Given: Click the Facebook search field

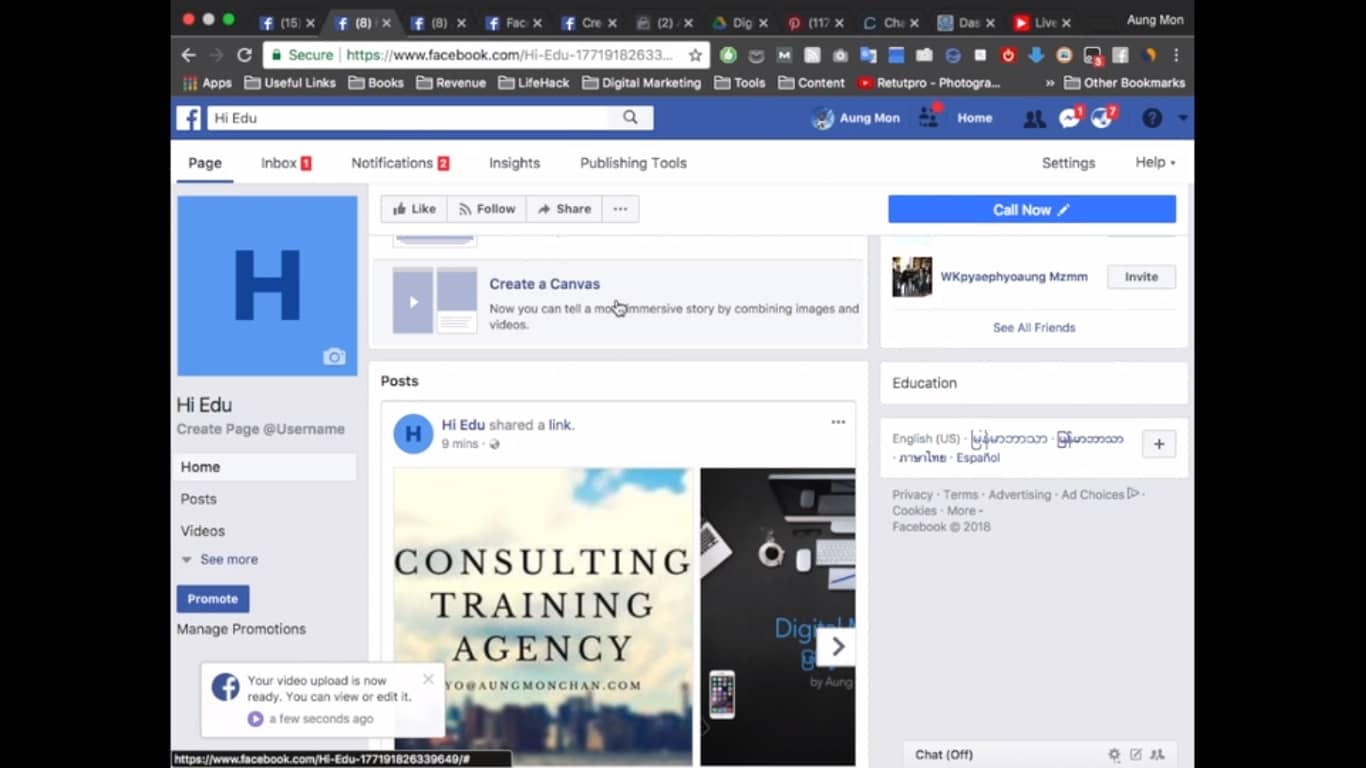Looking at the screenshot, I should tap(409, 118).
